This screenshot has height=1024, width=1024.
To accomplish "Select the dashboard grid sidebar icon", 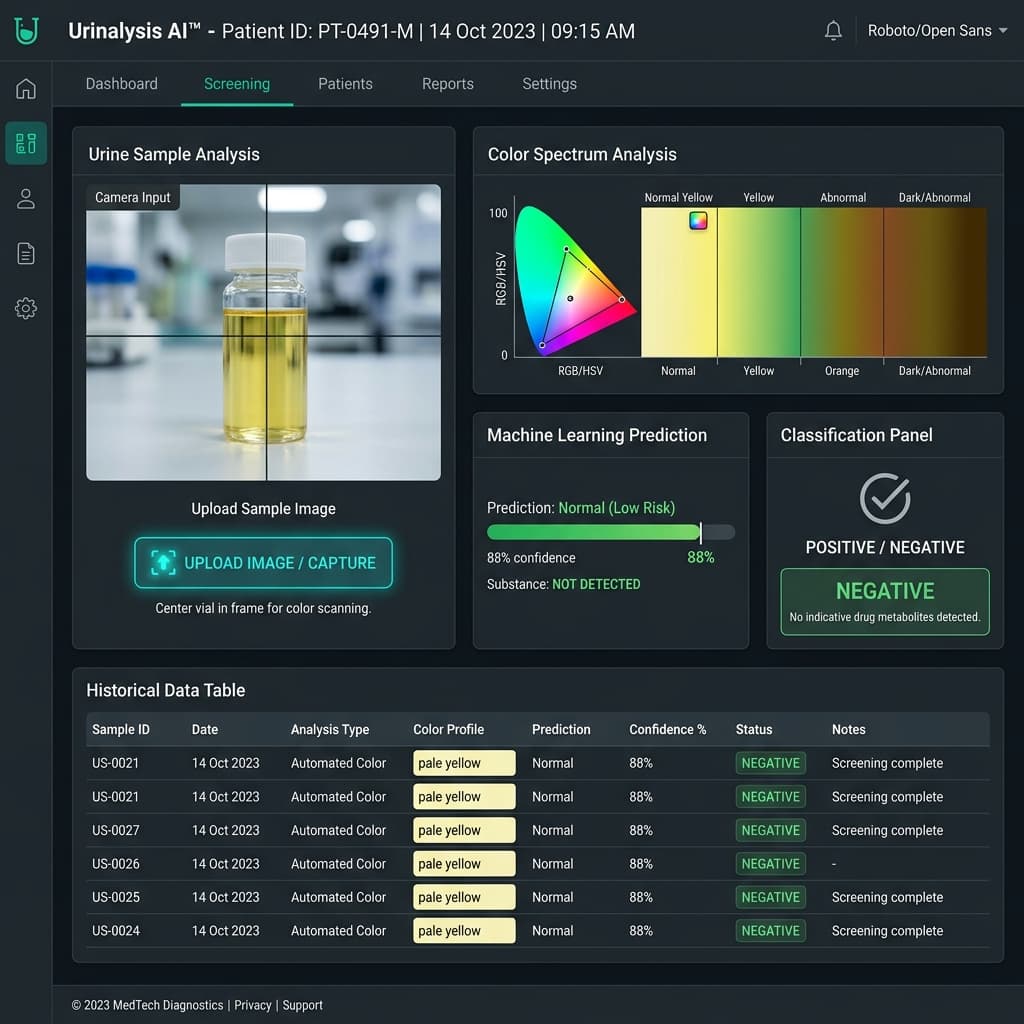I will [x=26, y=143].
